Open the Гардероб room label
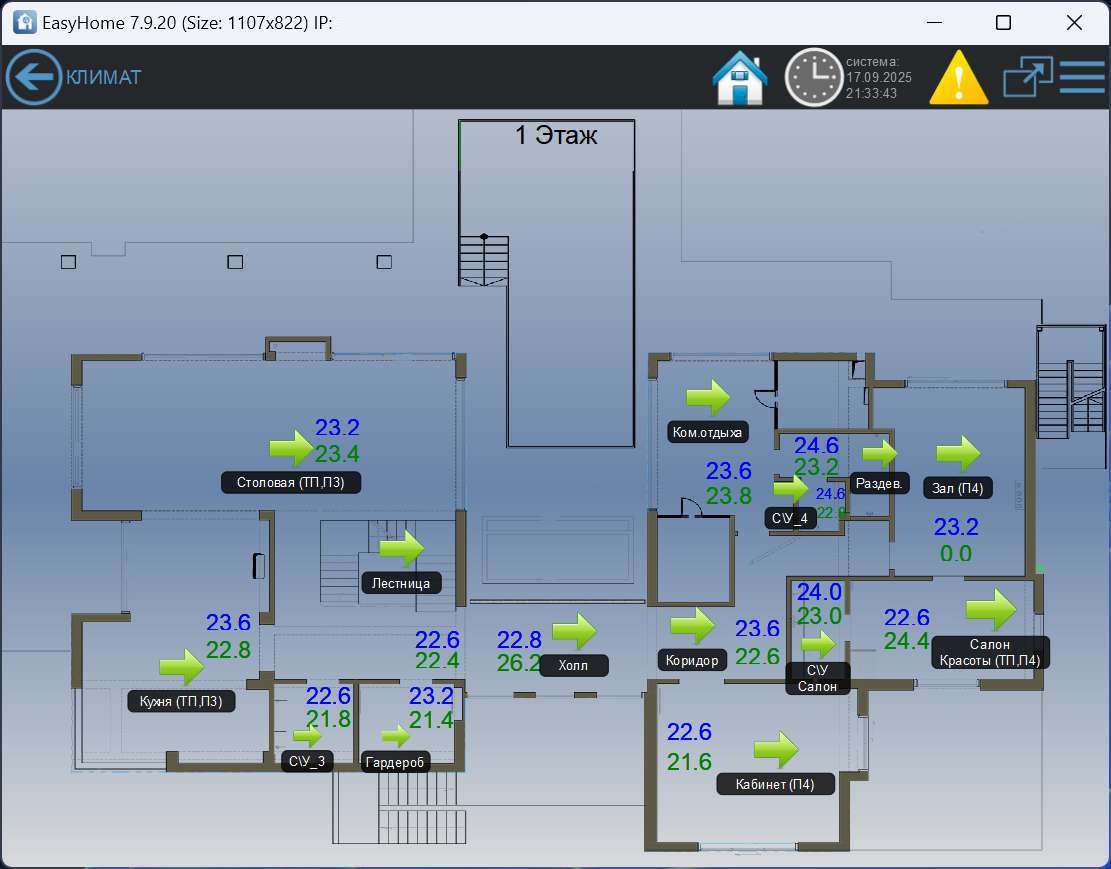The height and width of the screenshot is (869, 1111). (395, 762)
